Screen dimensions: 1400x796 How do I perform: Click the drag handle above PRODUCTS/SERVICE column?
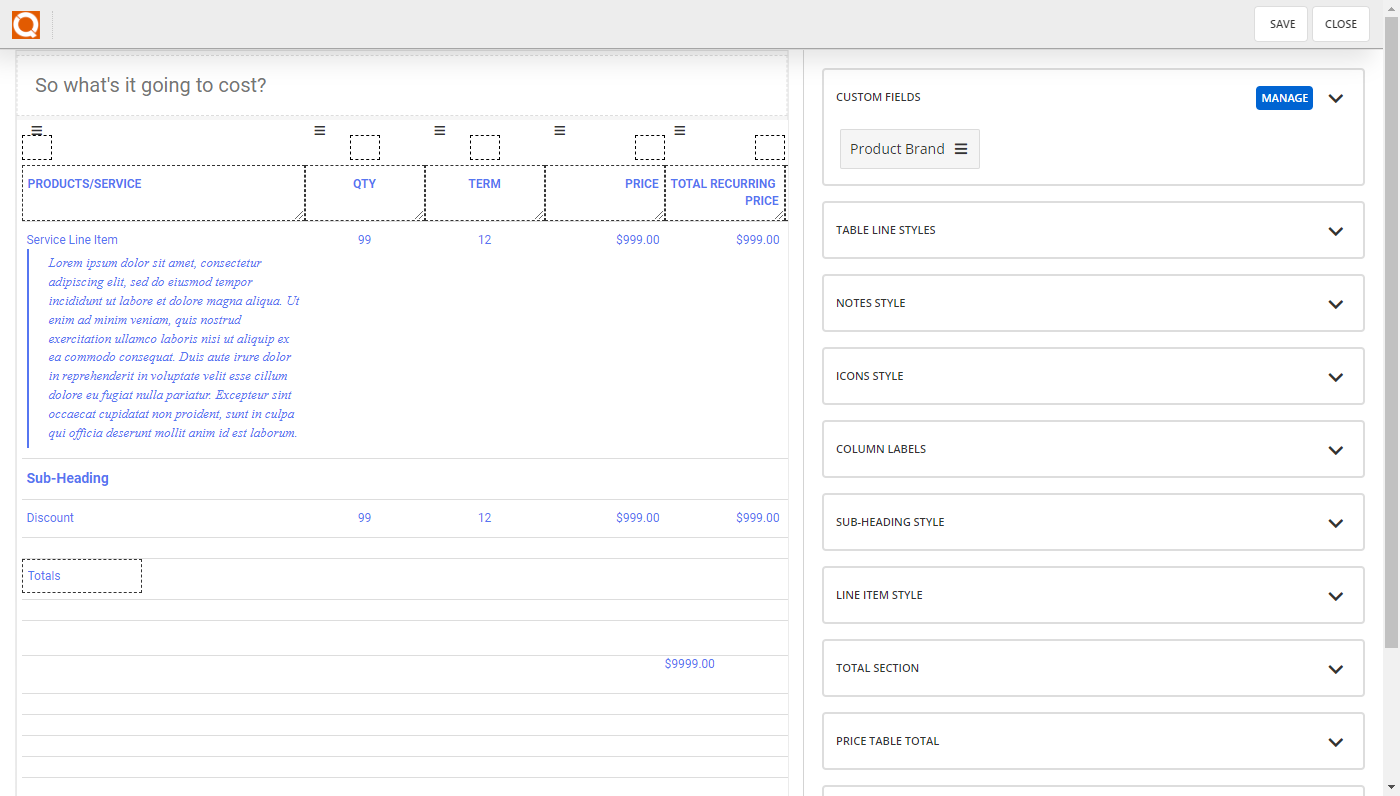35,130
